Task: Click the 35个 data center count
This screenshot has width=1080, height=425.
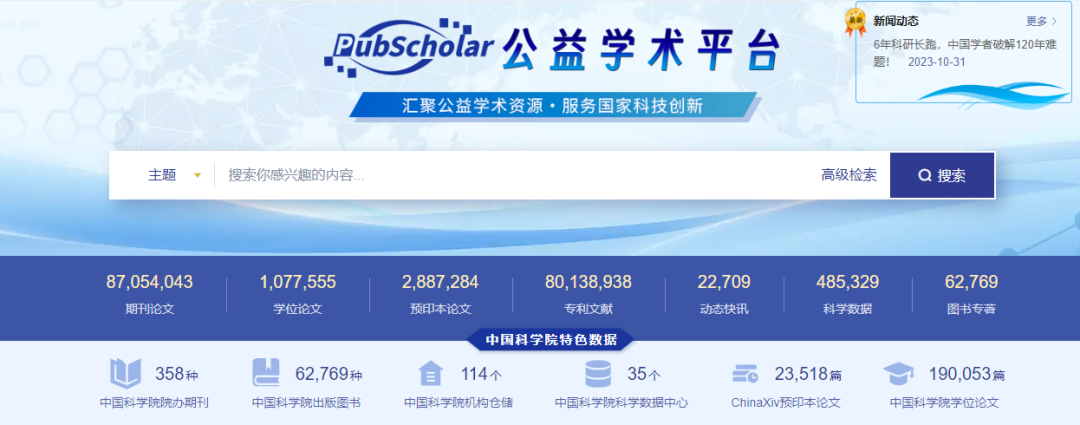Action: tap(644, 374)
